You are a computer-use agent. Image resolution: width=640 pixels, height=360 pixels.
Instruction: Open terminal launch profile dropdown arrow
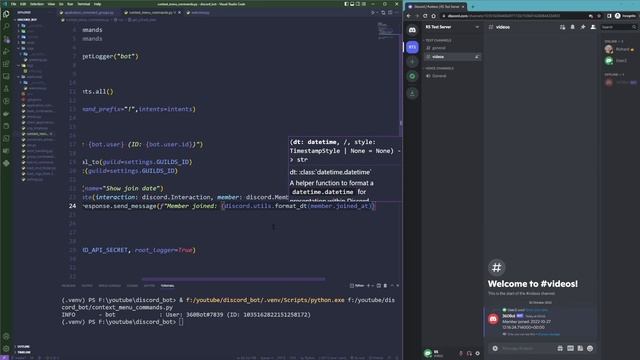click(x=373, y=286)
